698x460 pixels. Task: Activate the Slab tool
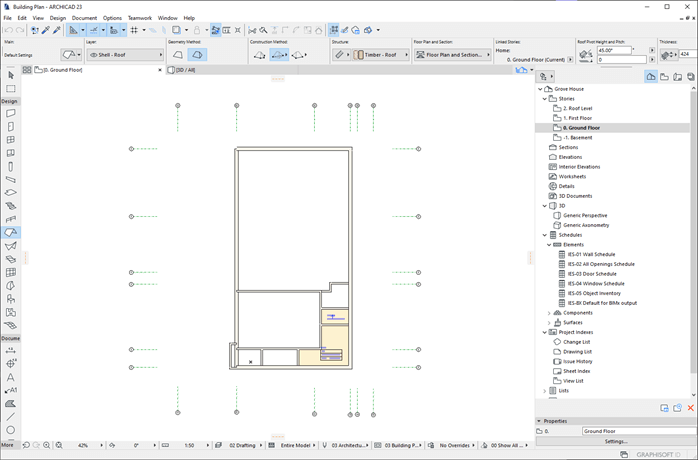11,193
